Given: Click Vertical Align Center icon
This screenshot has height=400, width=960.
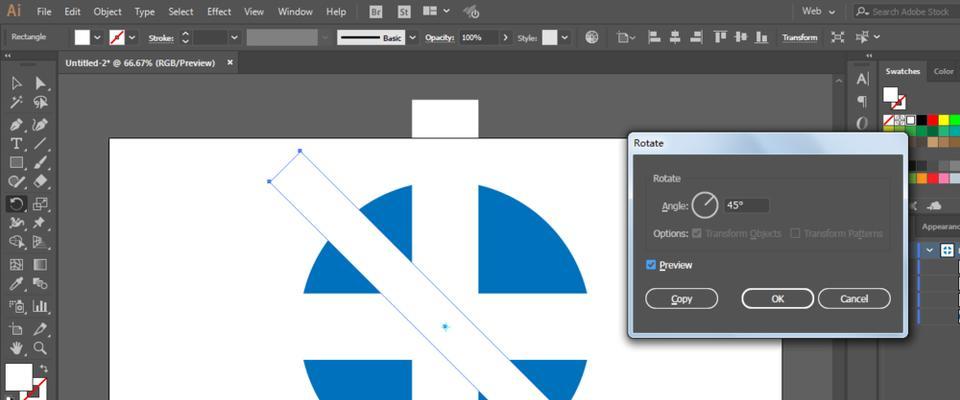Looking at the screenshot, I should click(741, 37).
